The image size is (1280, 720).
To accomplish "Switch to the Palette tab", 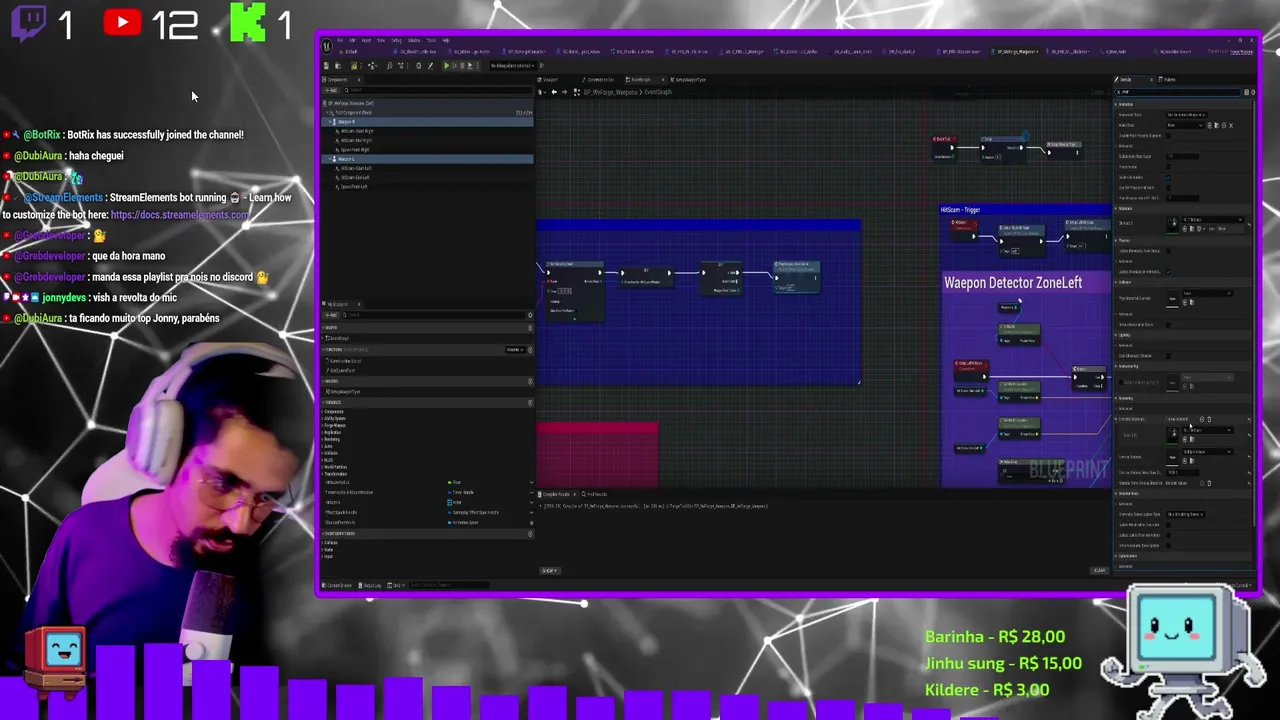I will [1167, 79].
